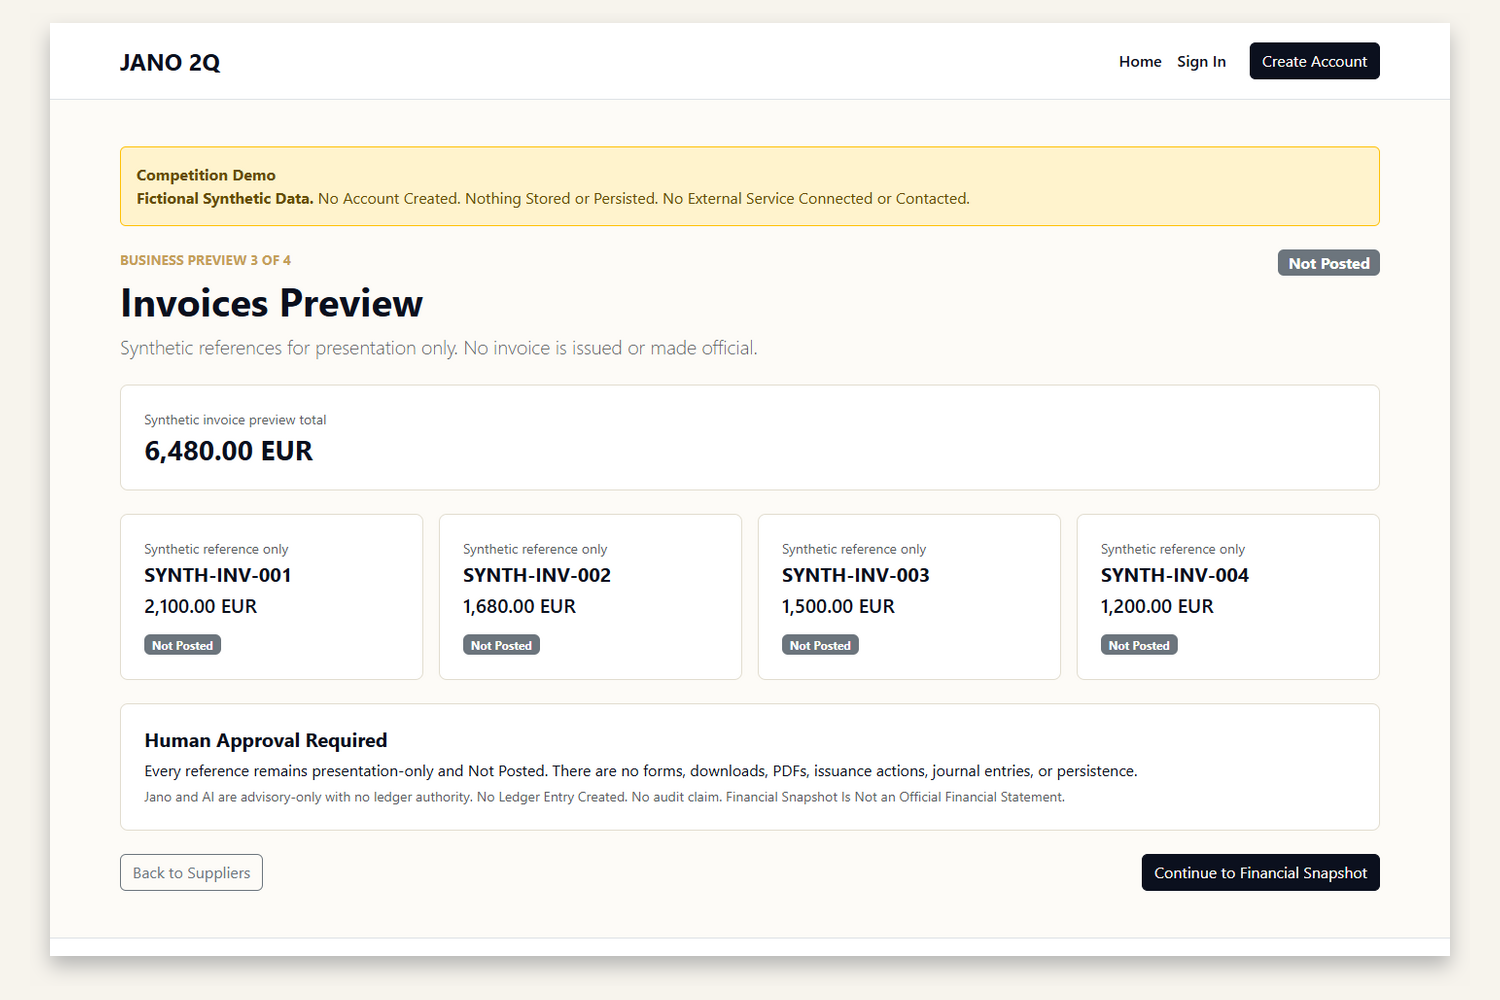Select the SYNTH-INV-004 invoice card
Viewport: 1500px width, 1000px height.
click(x=1228, y=597)
